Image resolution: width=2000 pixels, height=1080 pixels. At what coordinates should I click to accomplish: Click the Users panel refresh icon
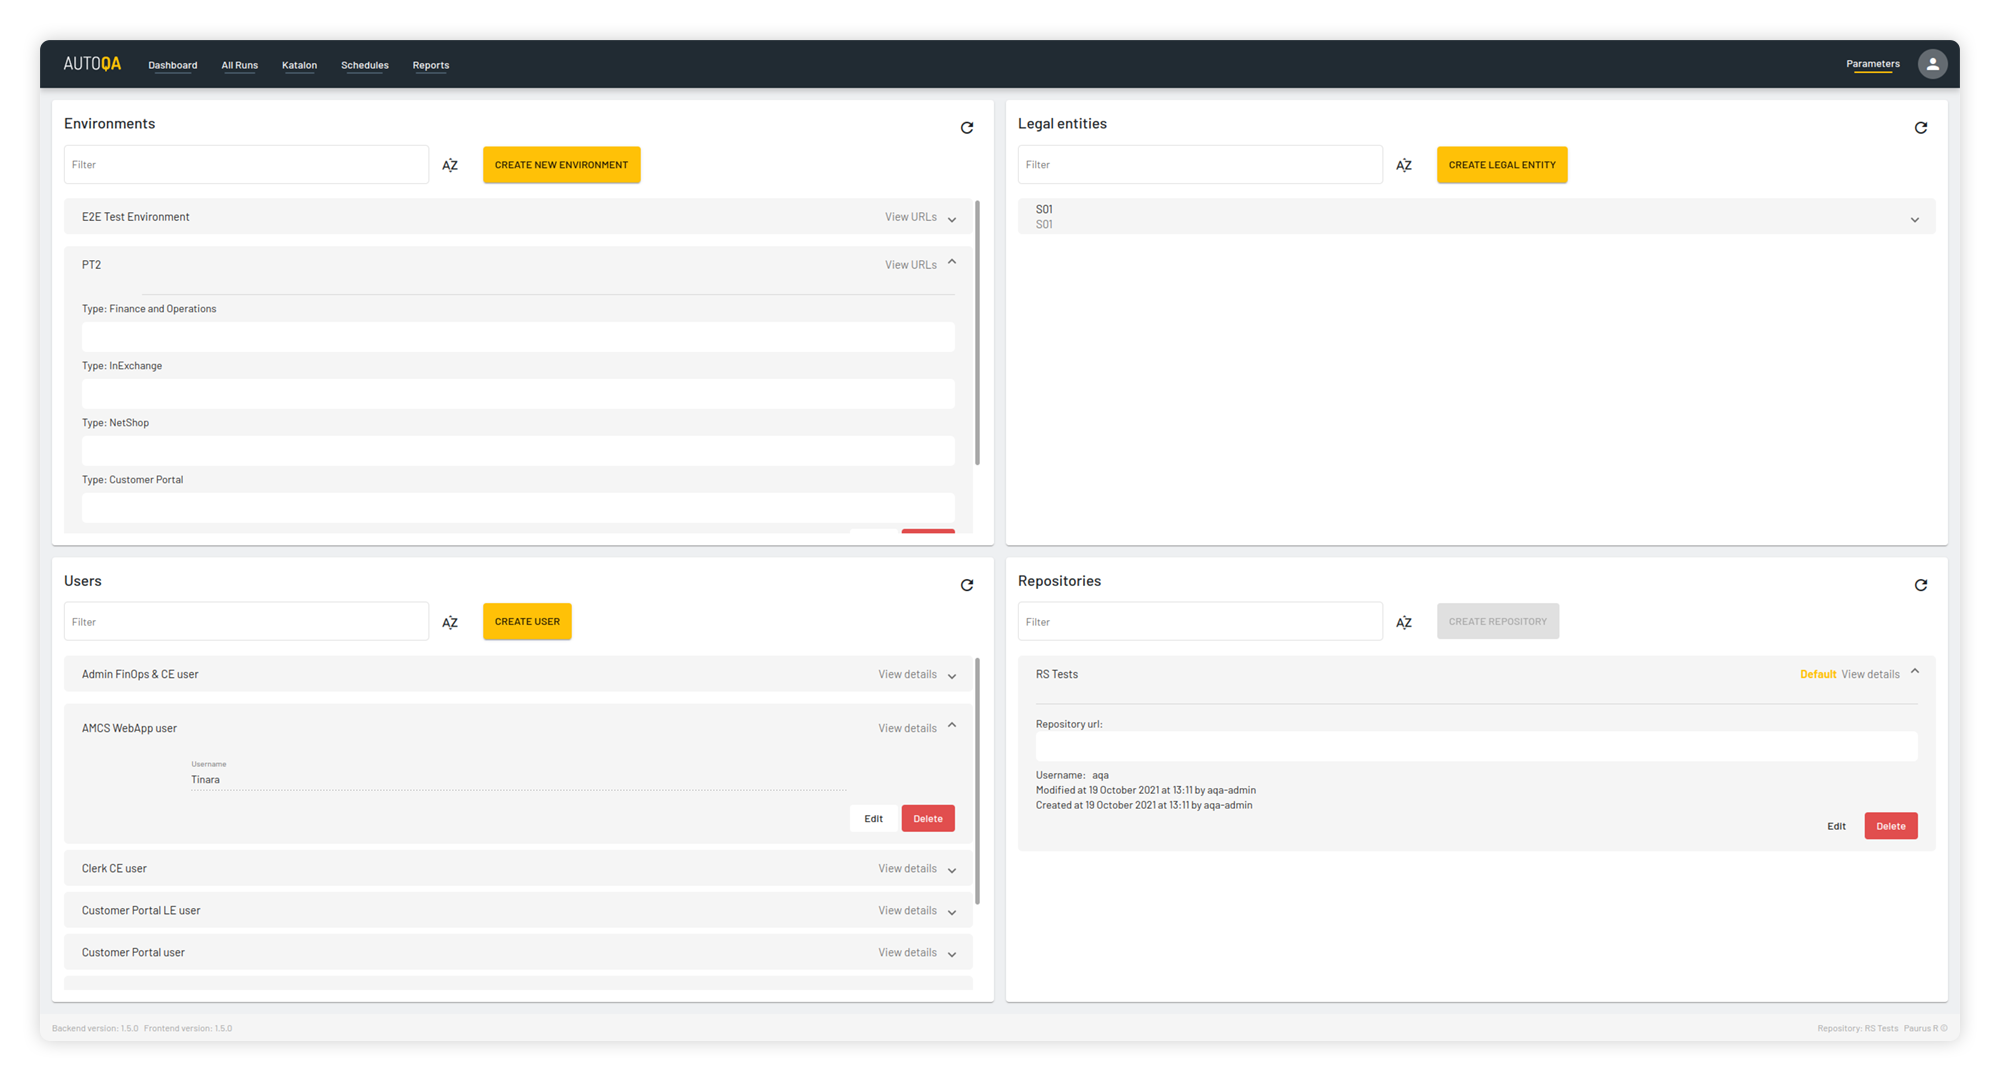pyautogui.click(x=966, y=585)
